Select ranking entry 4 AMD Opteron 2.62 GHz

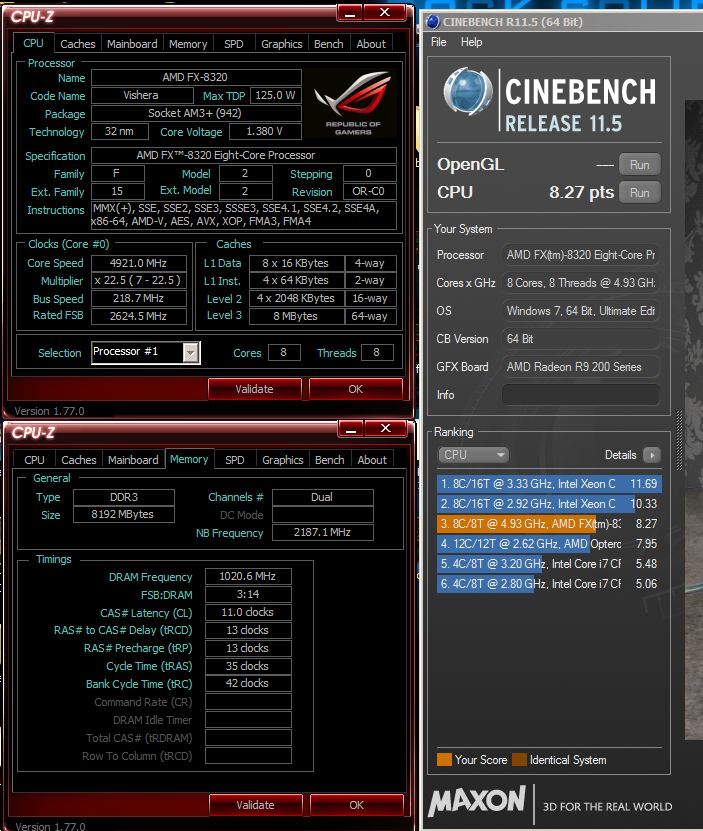pyautogui.click(x=549, y=544)
